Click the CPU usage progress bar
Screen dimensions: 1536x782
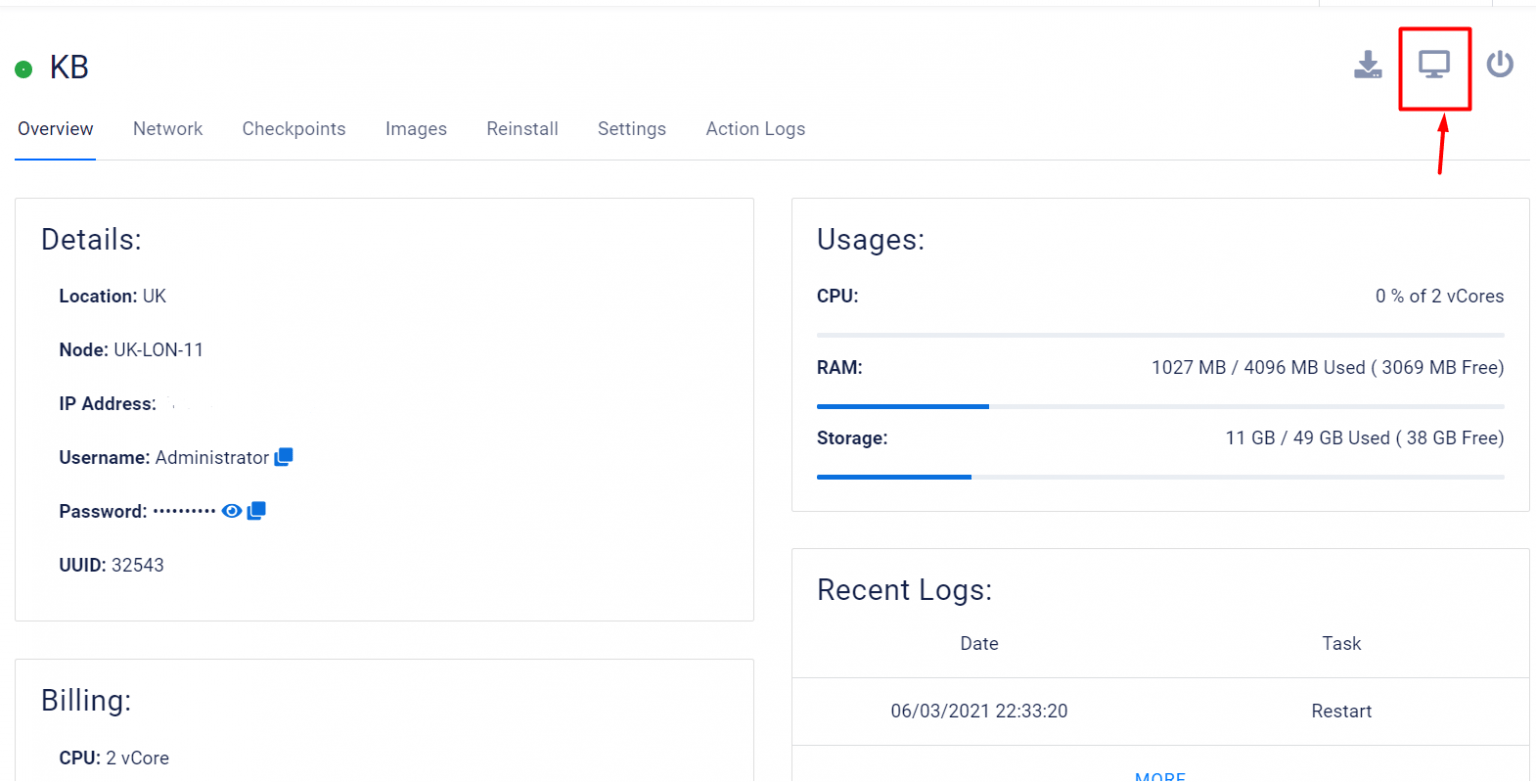(1160, 335)
